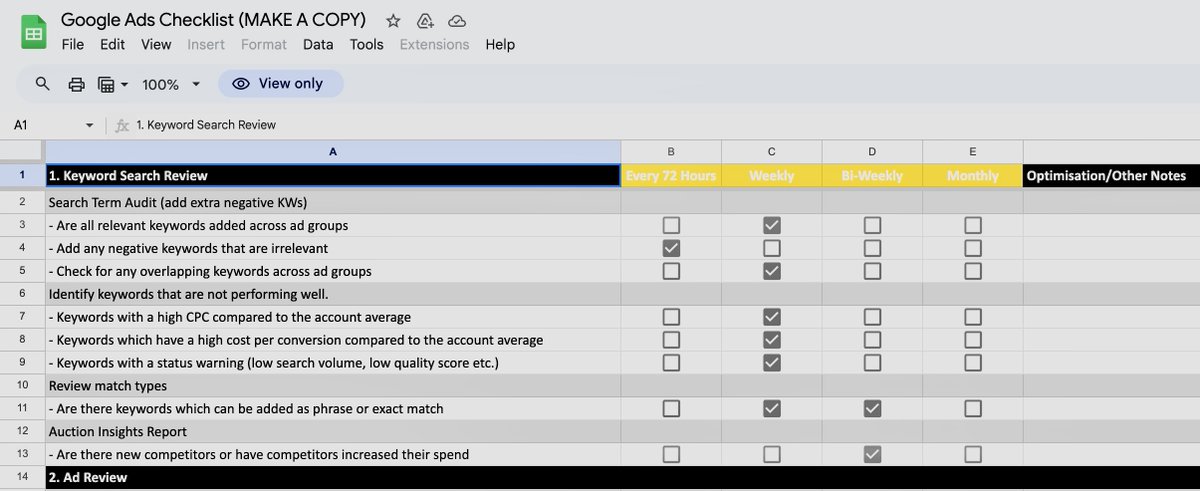
Task: Select cell '- Add any negative keywords that are irrelevant'
Action: click(x=333, y=248)
